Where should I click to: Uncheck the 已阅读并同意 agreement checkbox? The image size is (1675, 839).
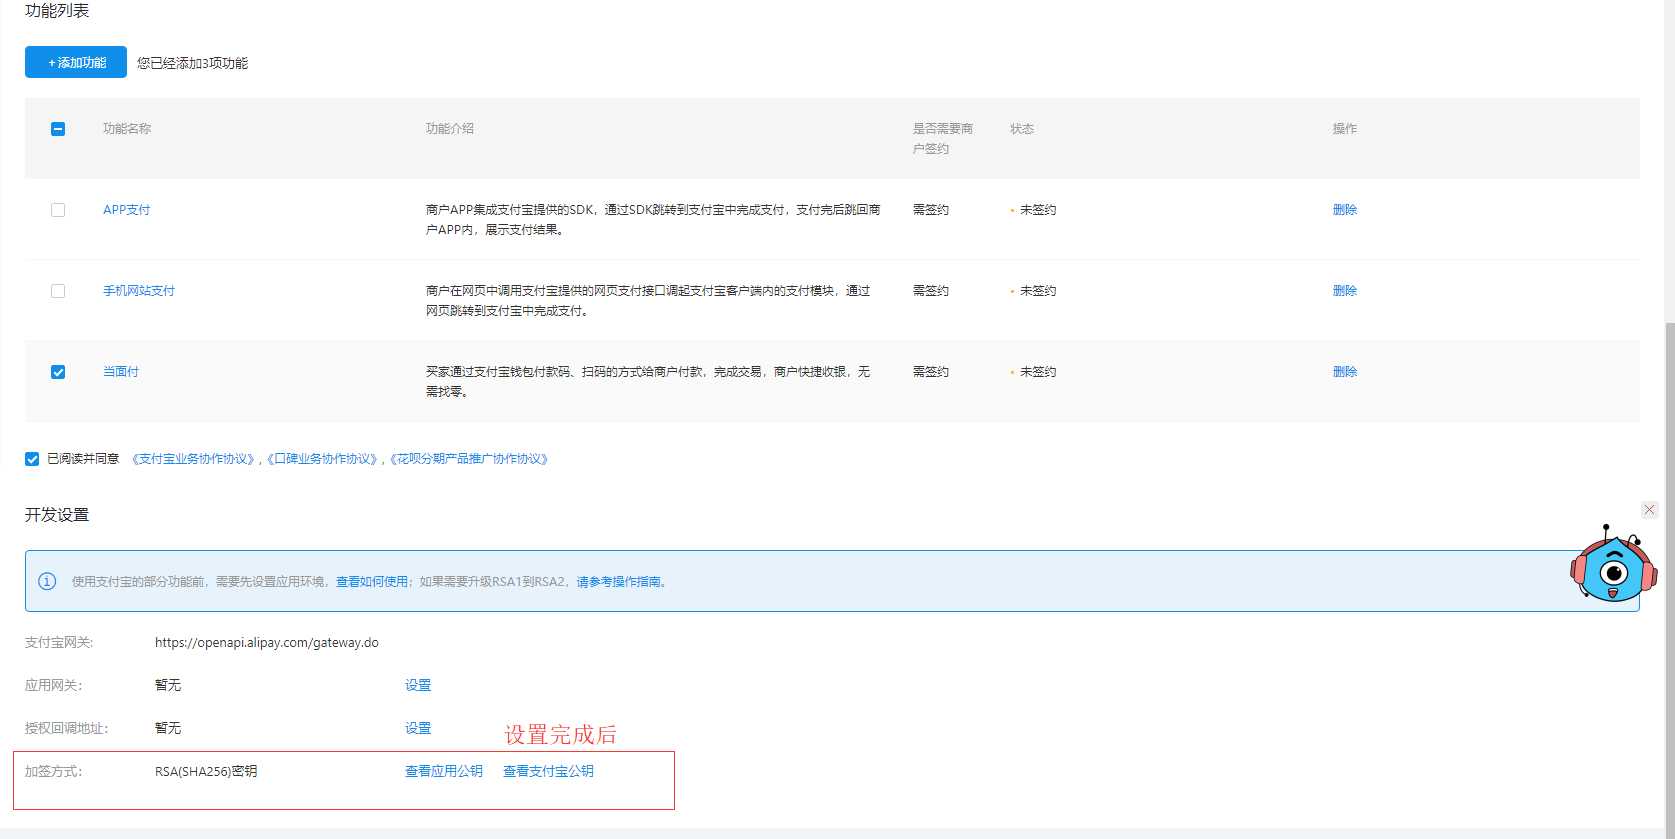coord(32,459)
